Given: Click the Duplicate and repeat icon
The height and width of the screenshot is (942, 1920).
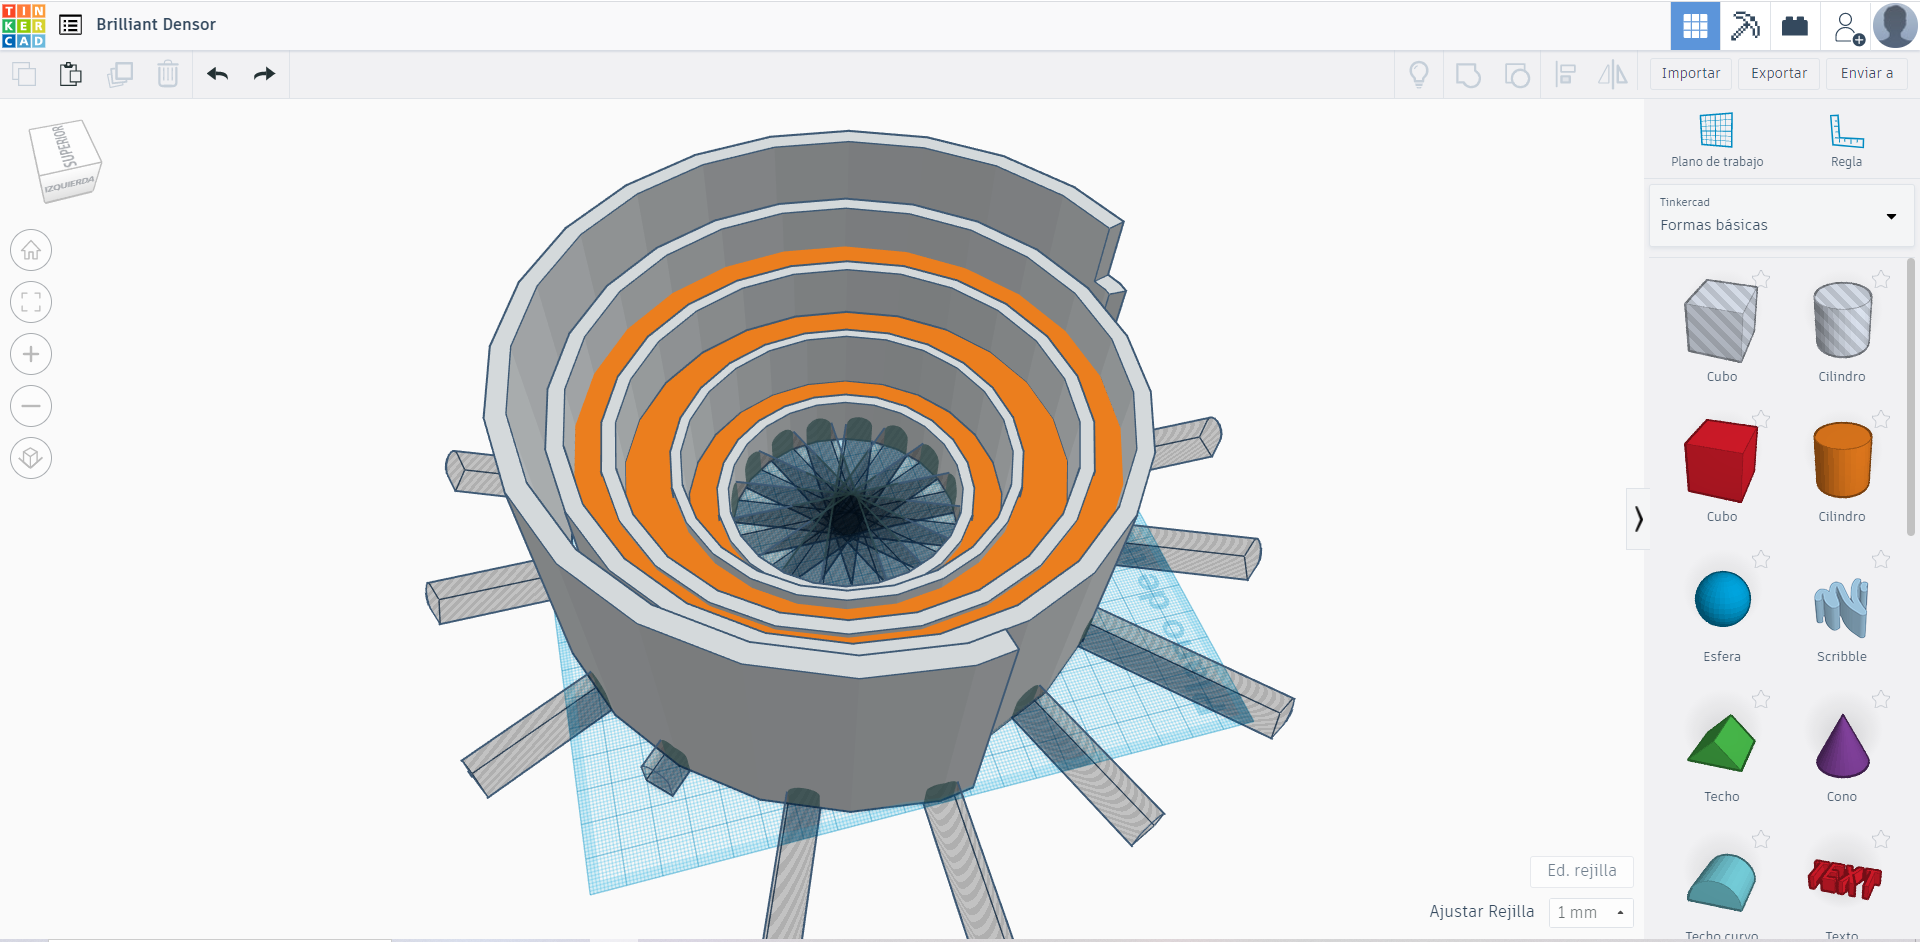Looking at the screenshot, I should [120, 74].
